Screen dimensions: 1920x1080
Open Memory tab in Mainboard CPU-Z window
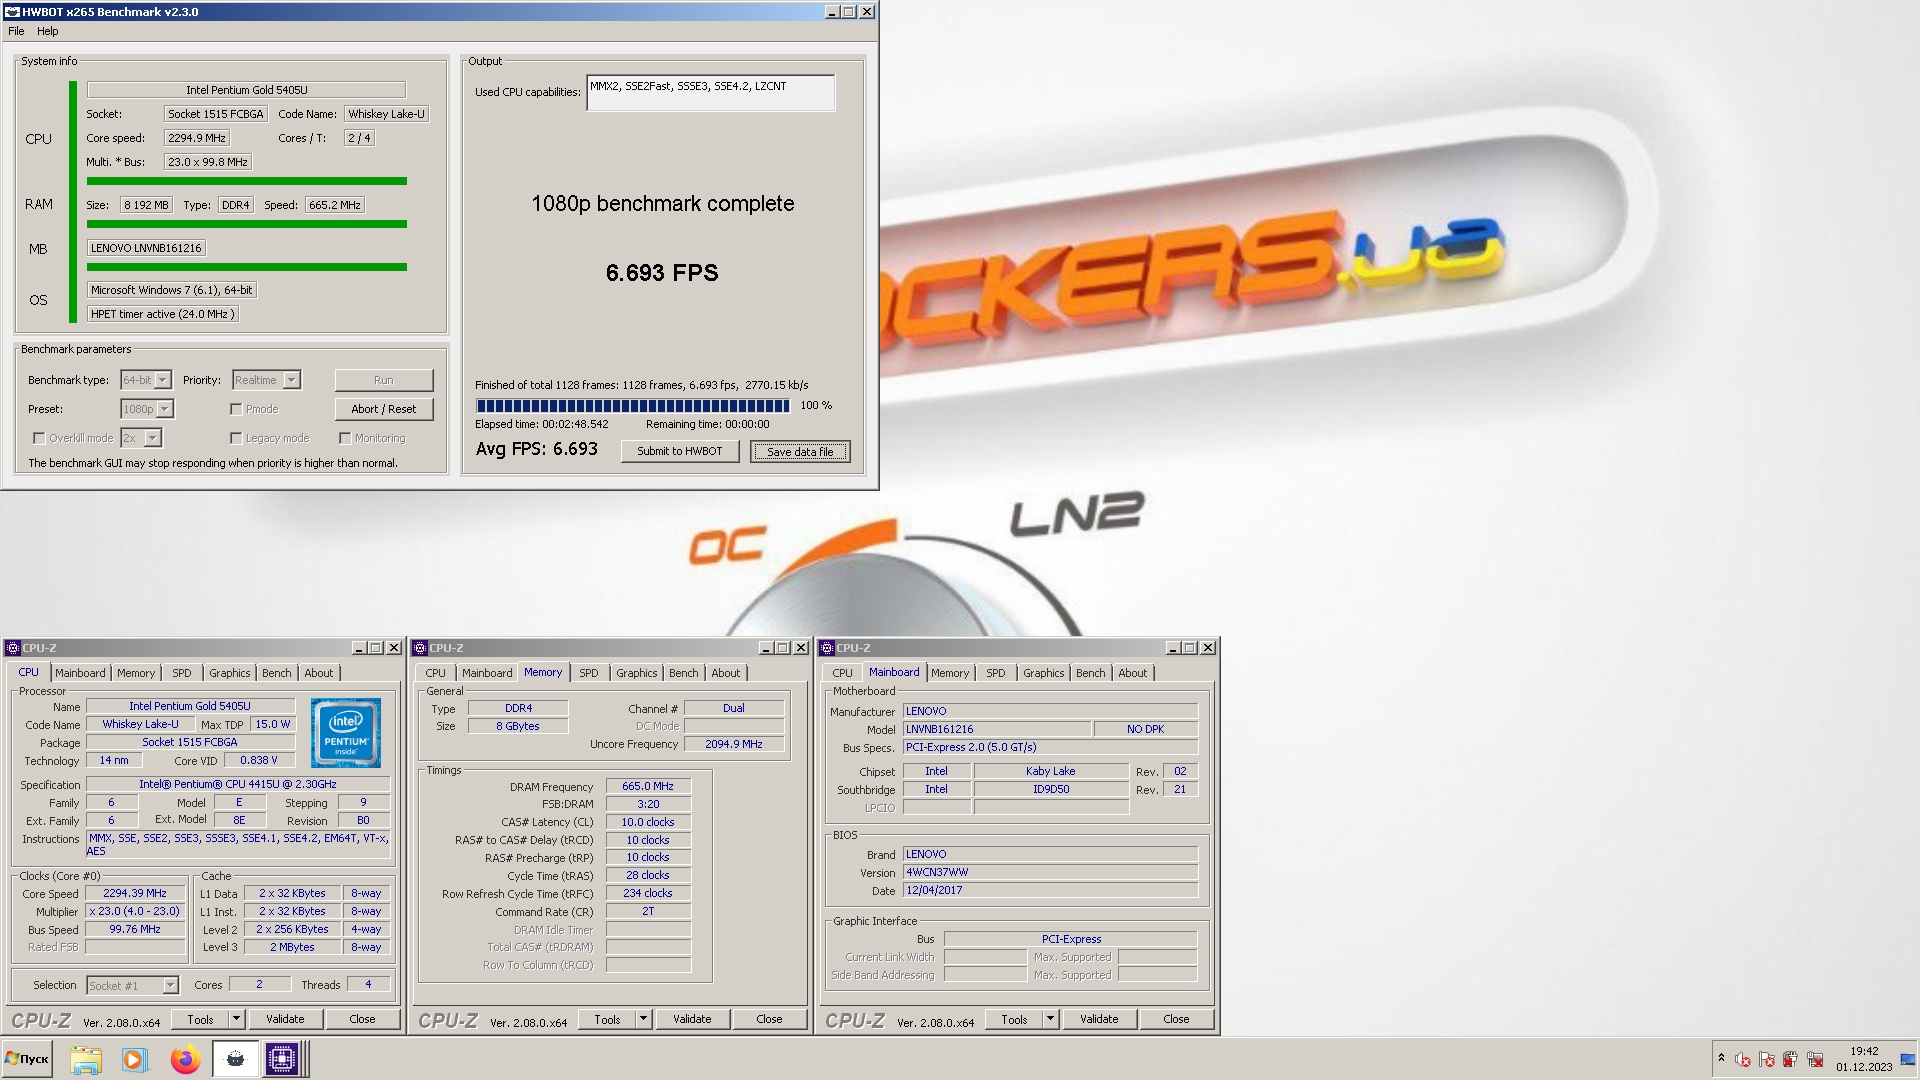tap(950, 673)
